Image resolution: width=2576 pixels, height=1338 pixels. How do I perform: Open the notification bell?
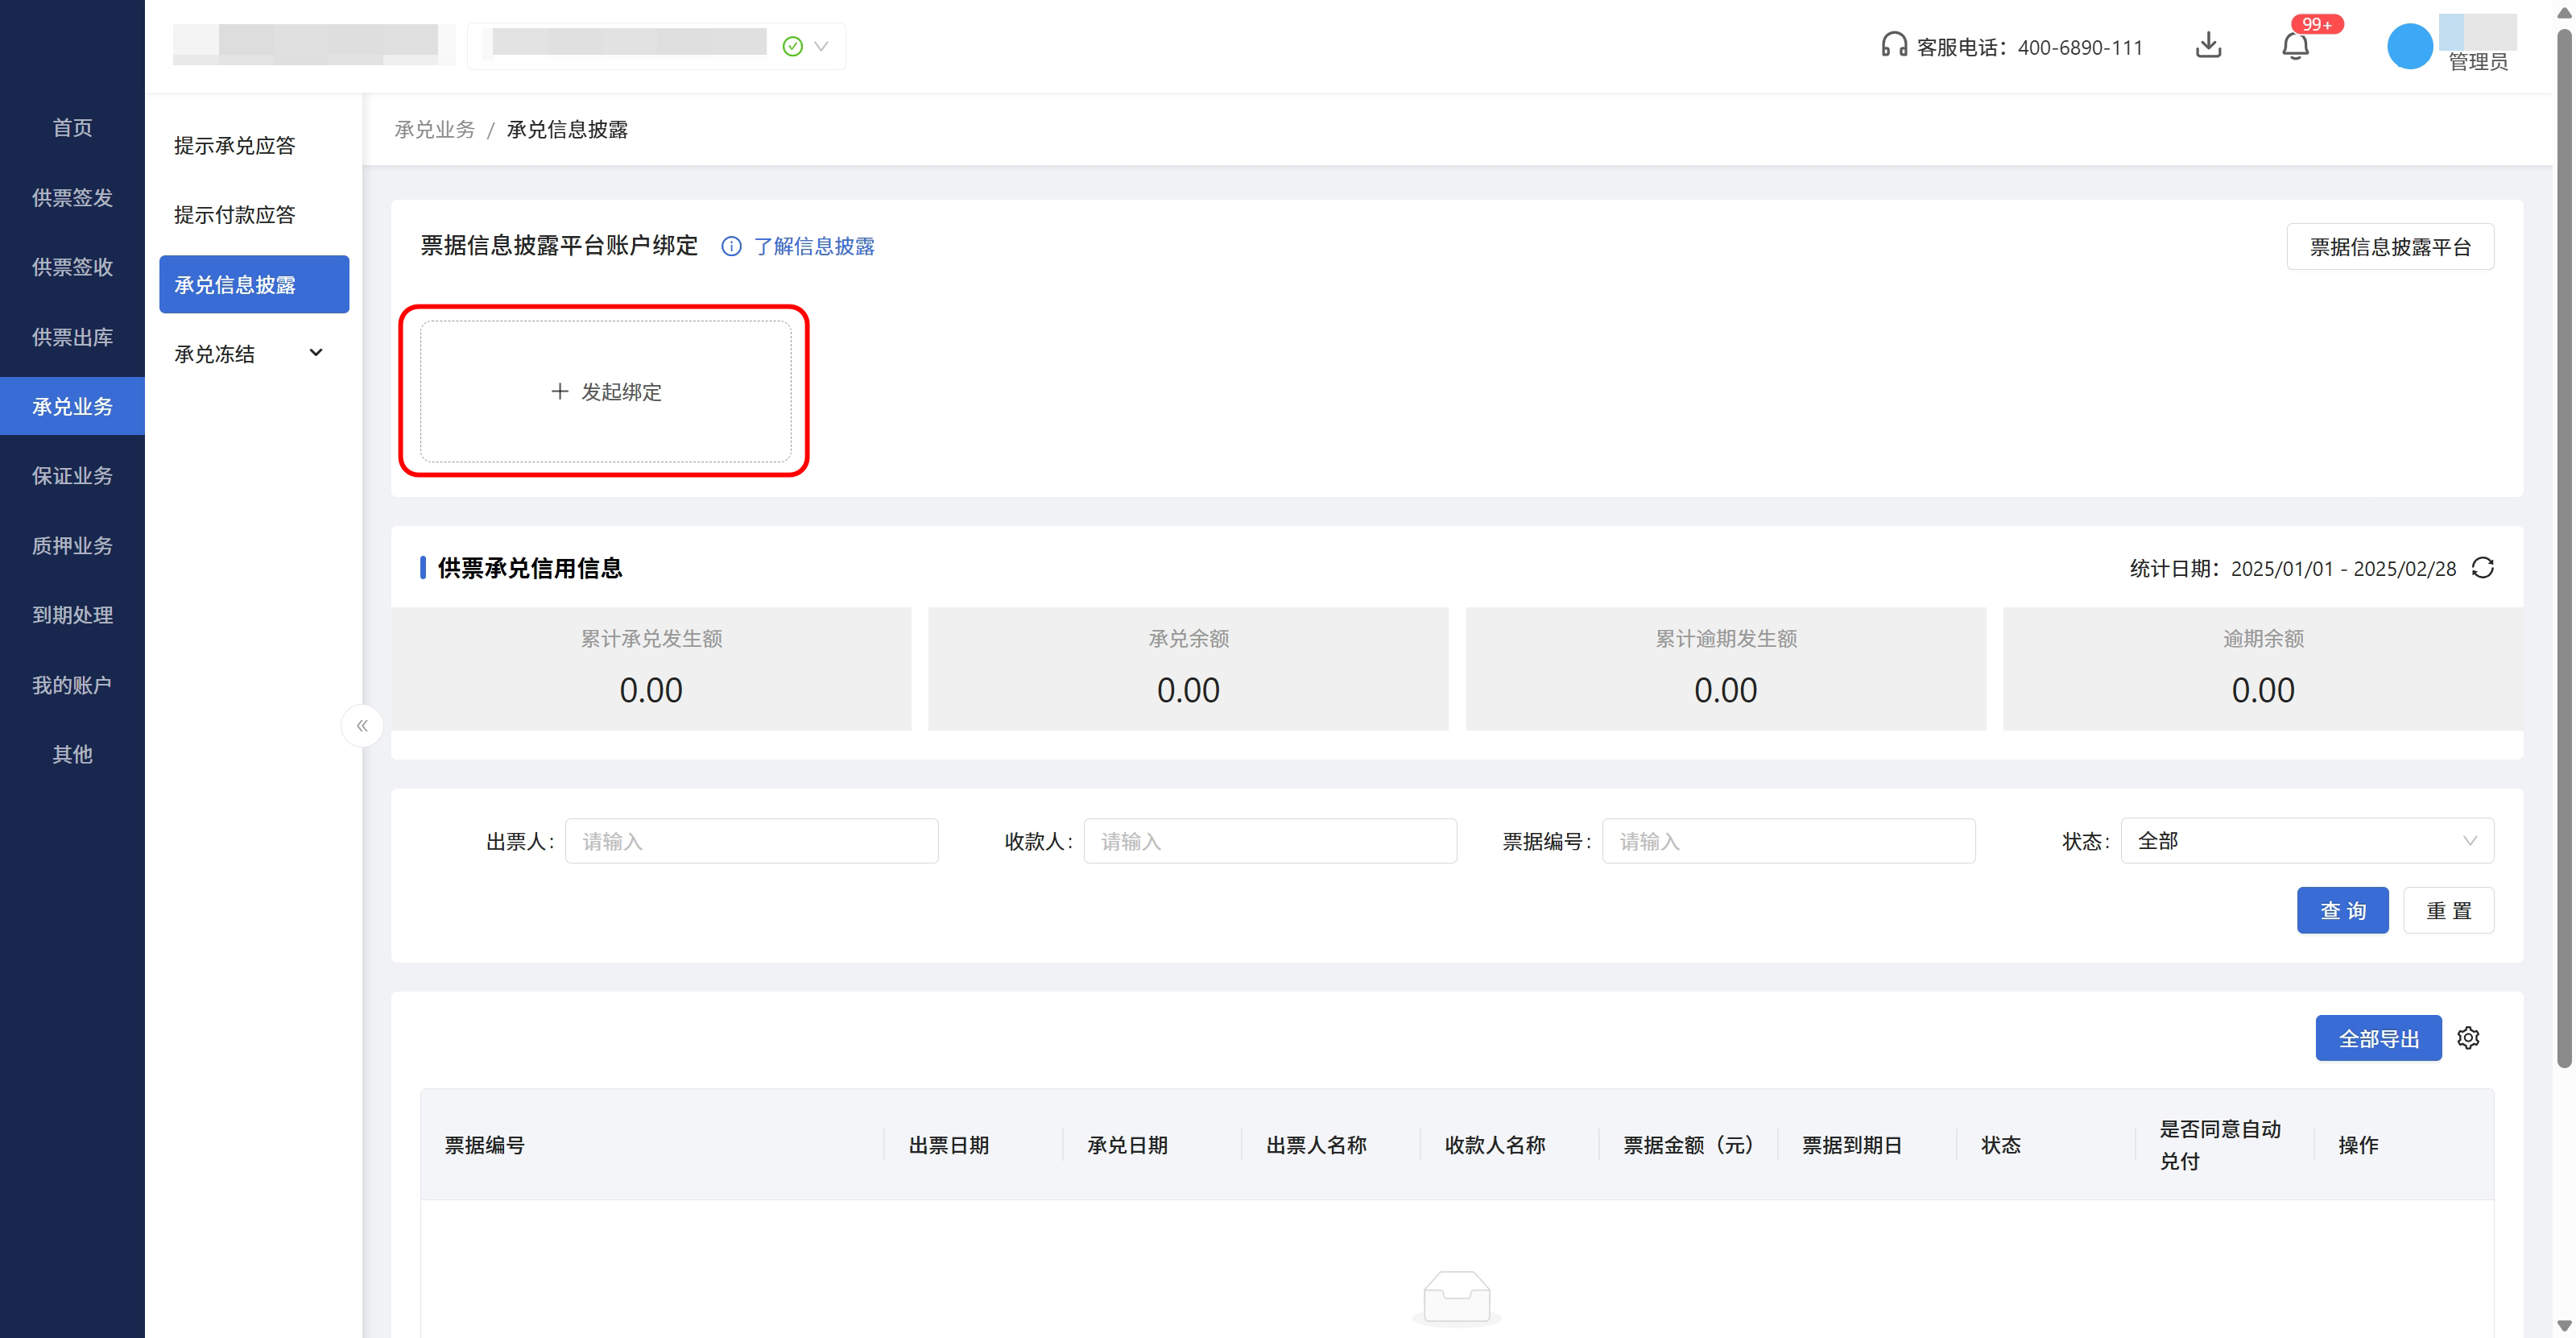coord(2294,46)
